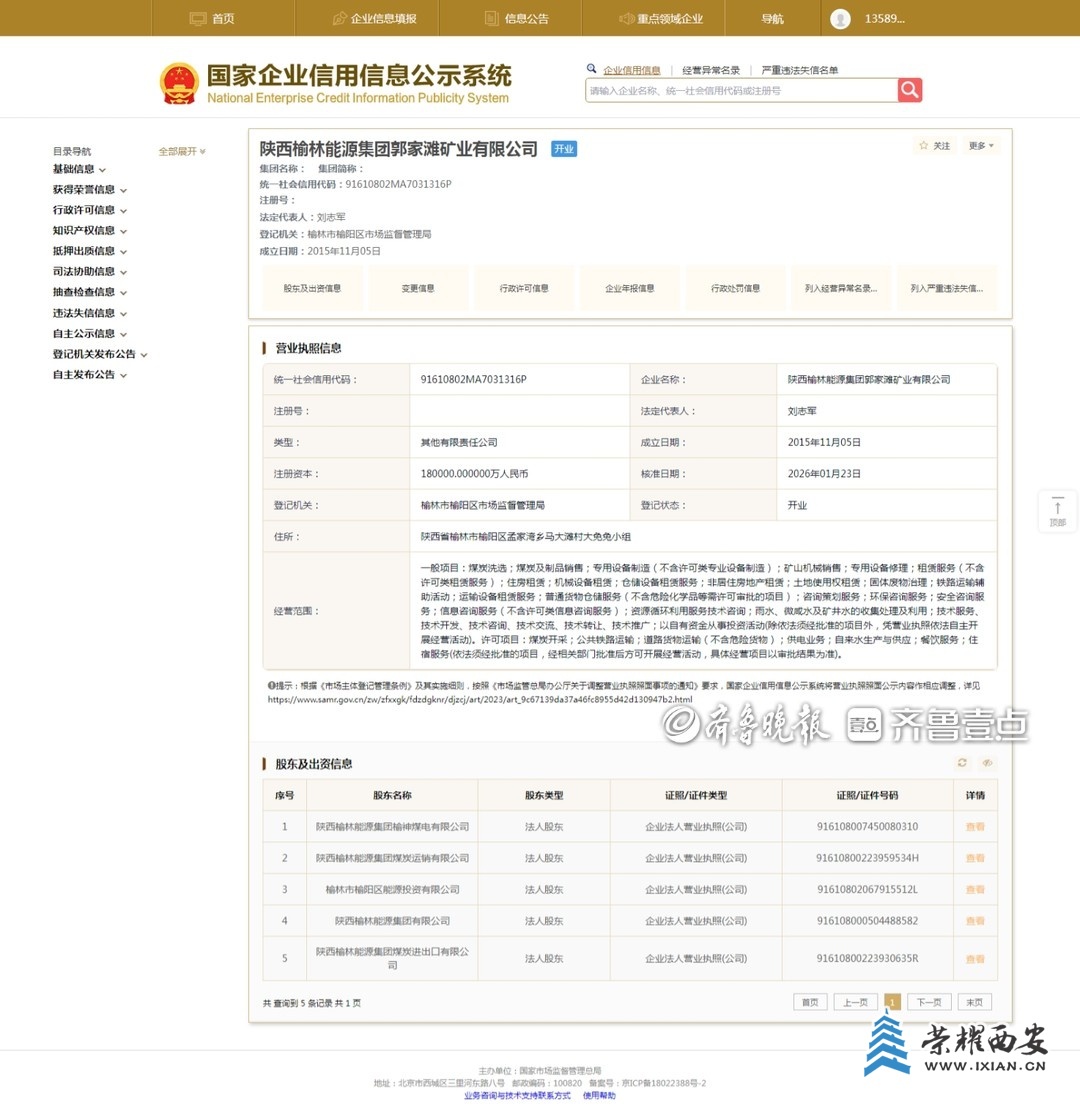Click the small search icon before 企业信用信息
The height and width of the screenshot is (1114, 1080).
pyautogui.click(x=591, y=69)
